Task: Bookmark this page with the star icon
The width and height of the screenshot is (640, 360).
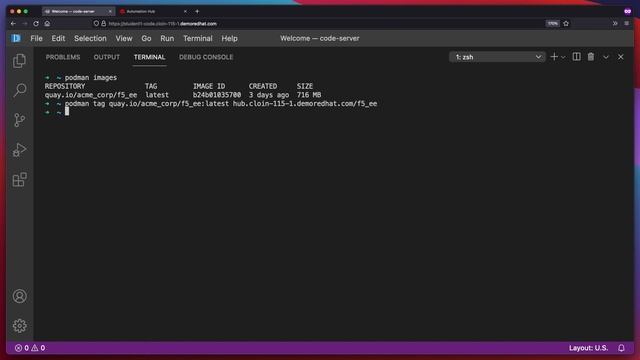Action: click(x=566, y=24)
